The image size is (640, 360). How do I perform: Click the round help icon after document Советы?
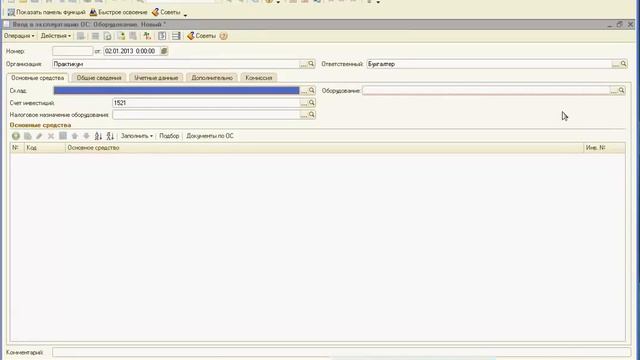pyautogui.click(x=223, y=36)
